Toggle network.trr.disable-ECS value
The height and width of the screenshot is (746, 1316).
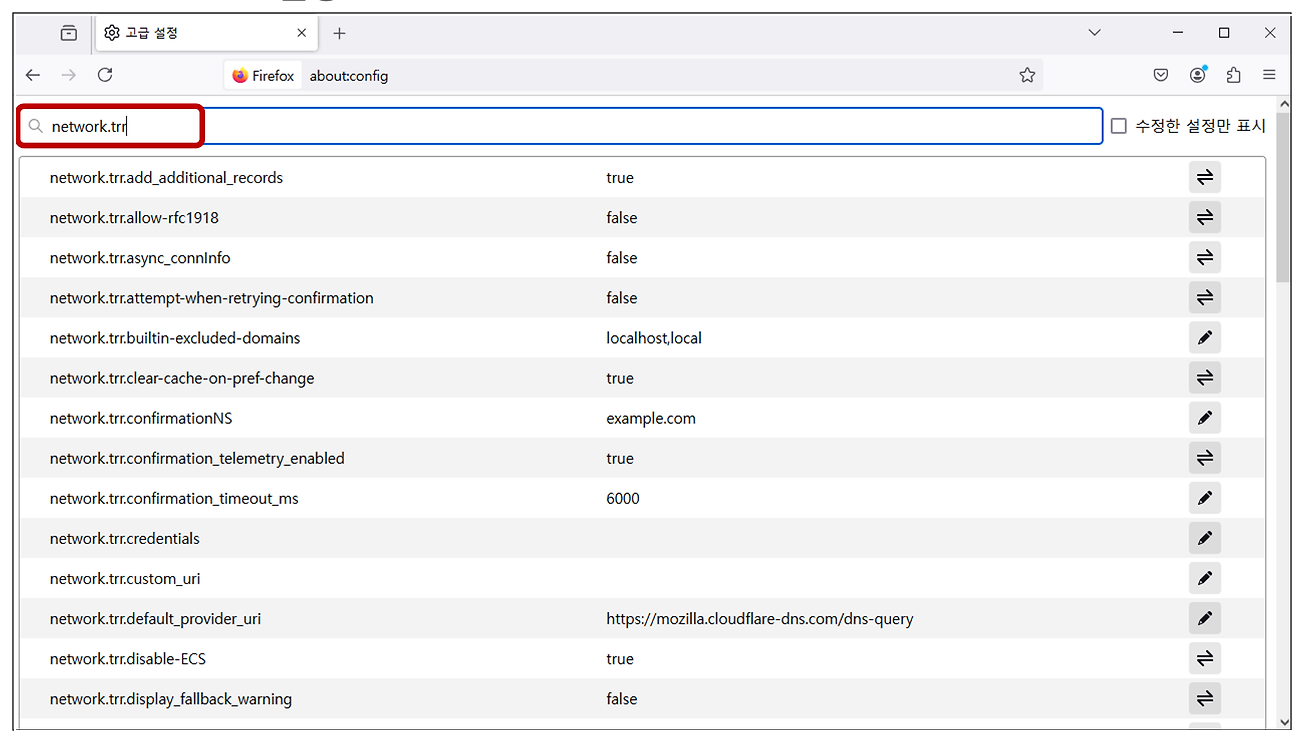pyautogui.click(x=1205, y=658)
